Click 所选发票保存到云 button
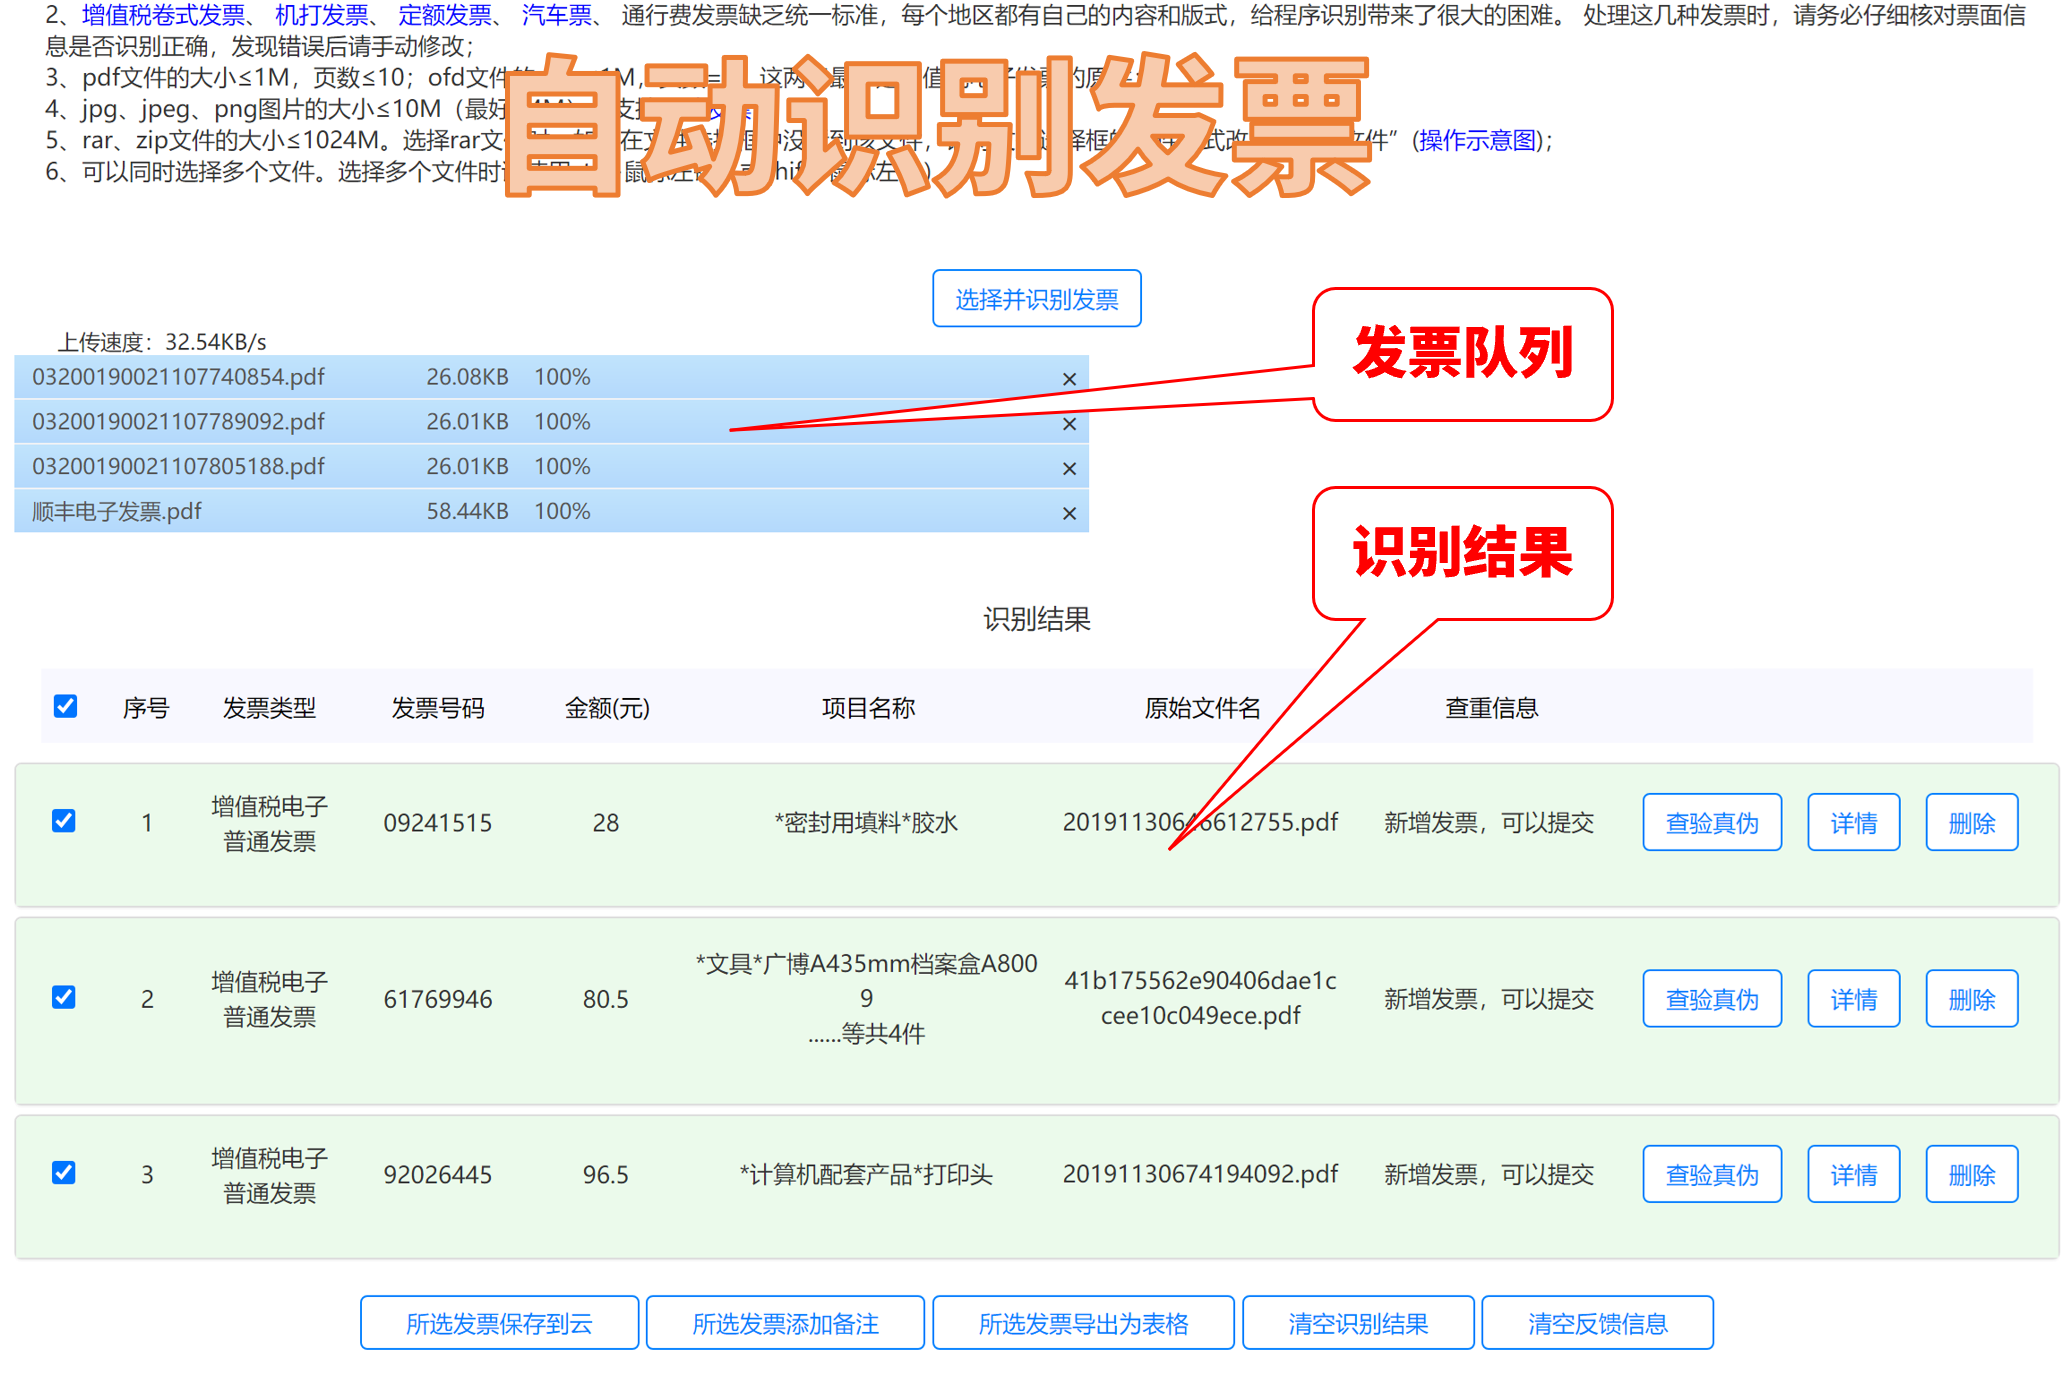The height and width of the screenshot is (1382, 2072). (x=499, y=1323)
